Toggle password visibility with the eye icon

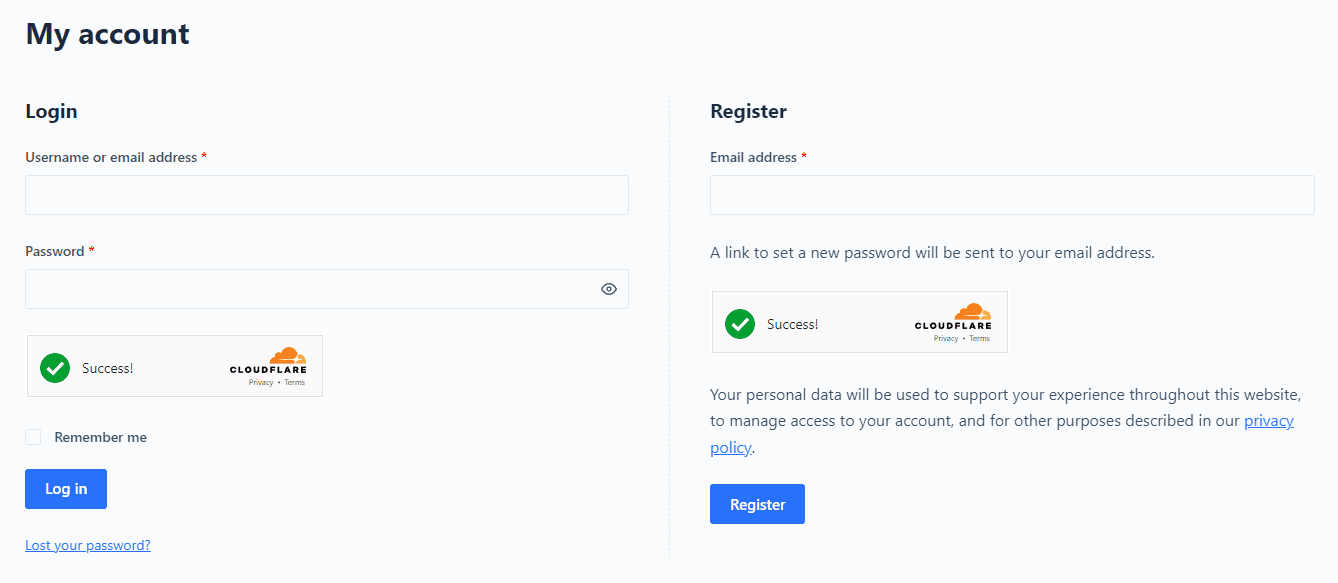click(608, 288)
